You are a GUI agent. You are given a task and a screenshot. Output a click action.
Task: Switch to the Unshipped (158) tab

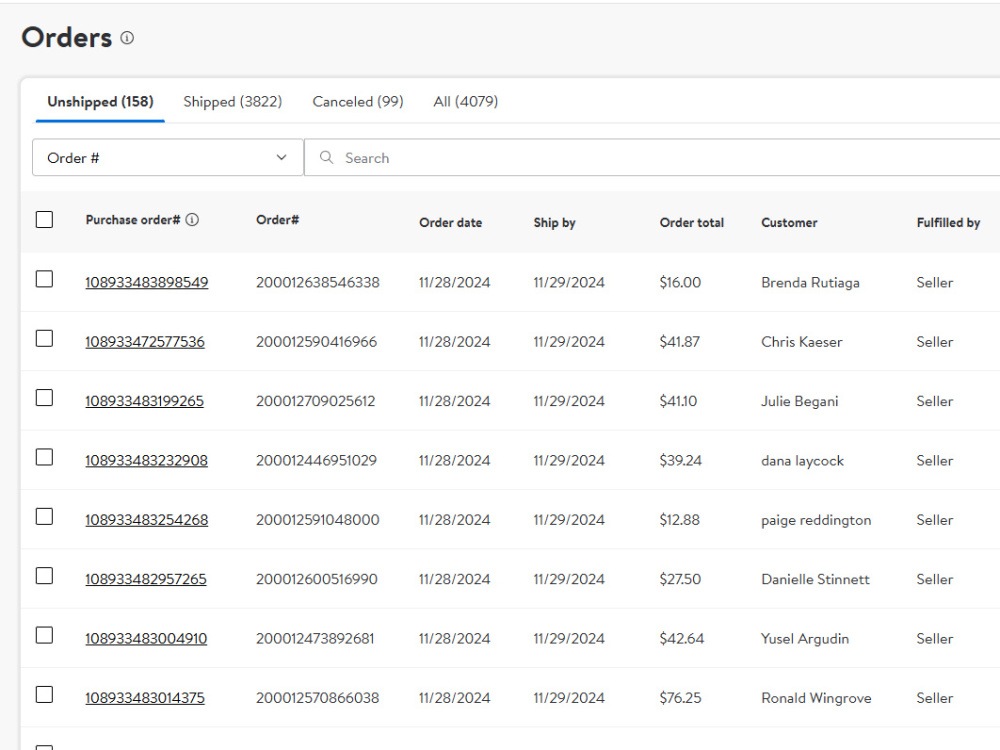coord(100,102)
